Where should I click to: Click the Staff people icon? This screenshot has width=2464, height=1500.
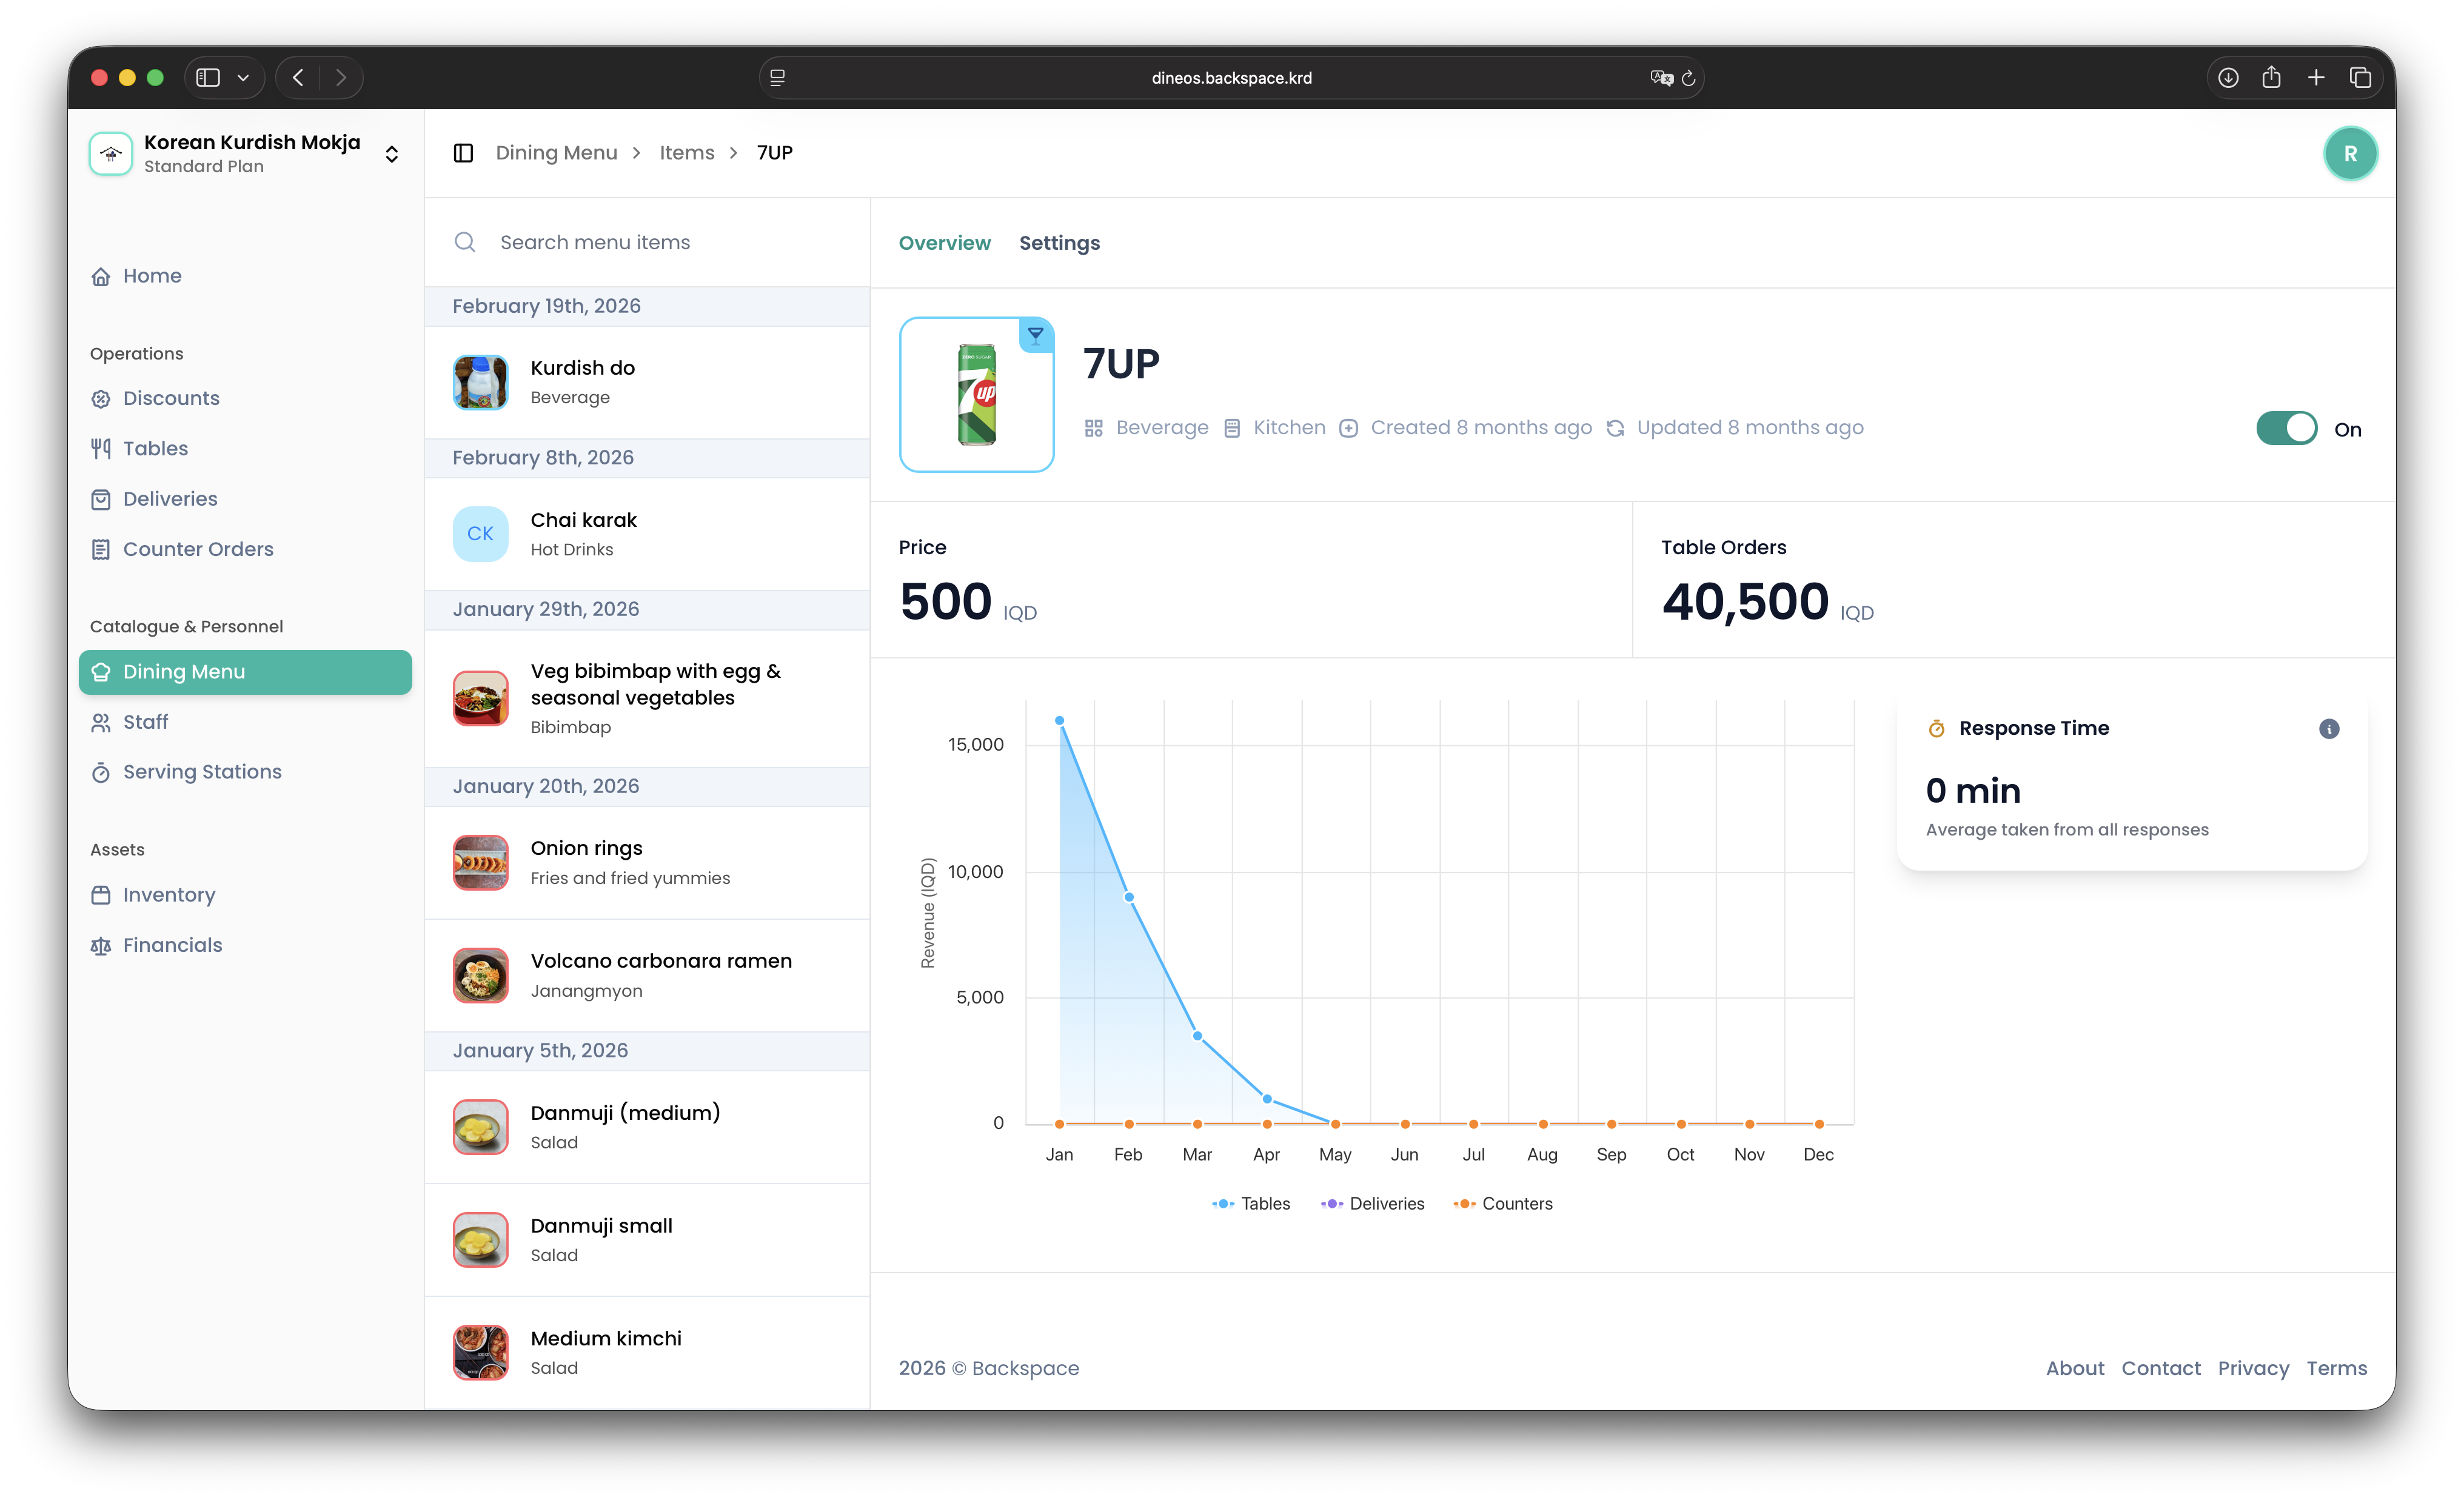(x=101, y=722)
